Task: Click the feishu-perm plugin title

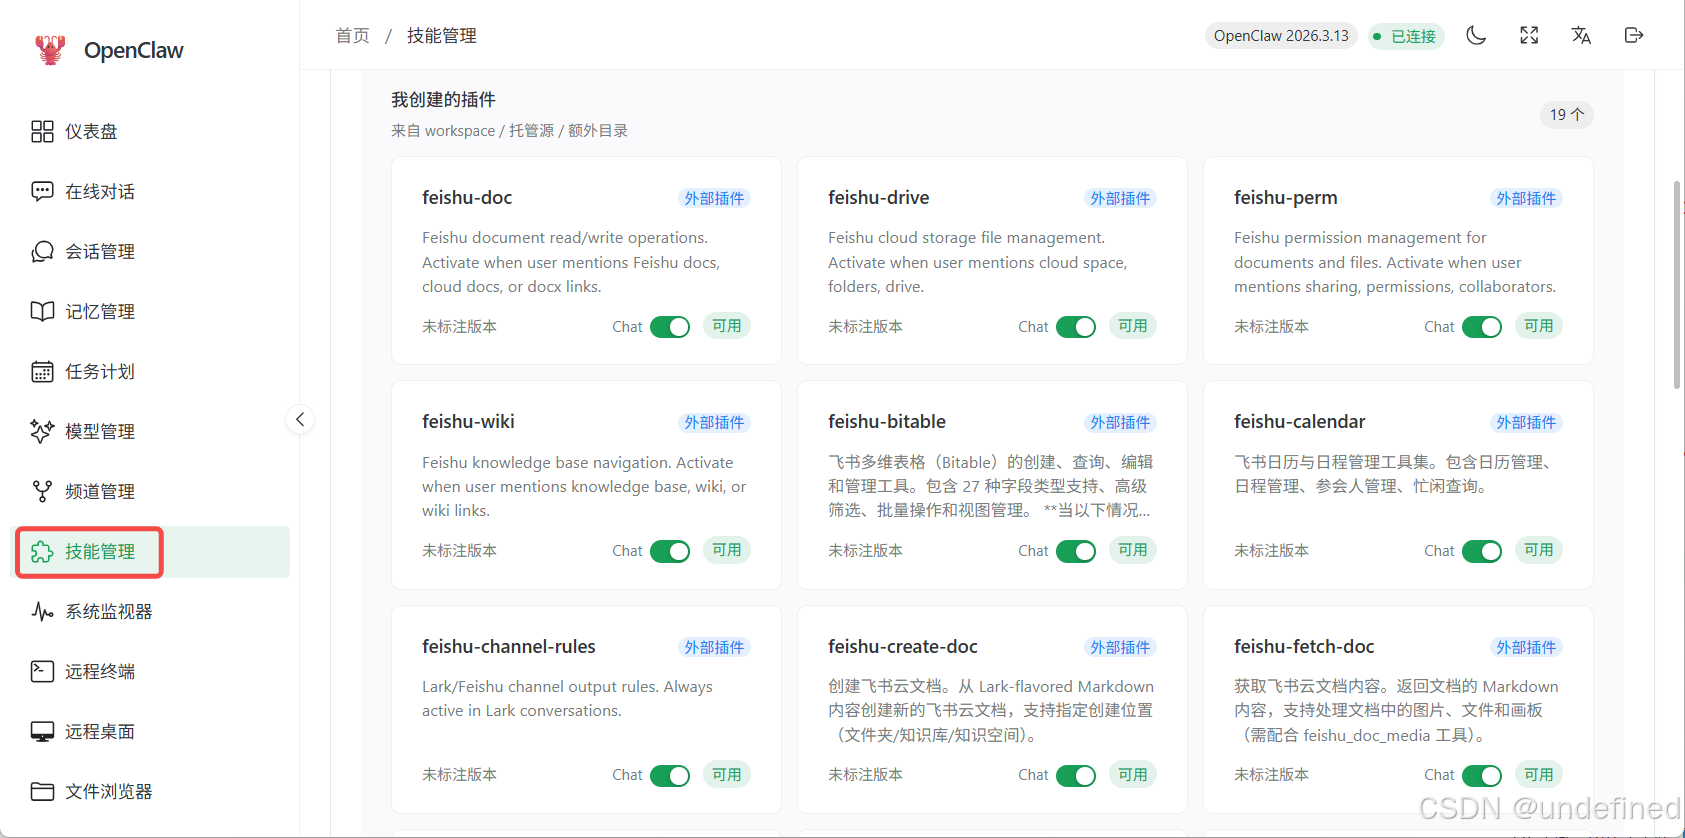Action: tap(1285, 198)
